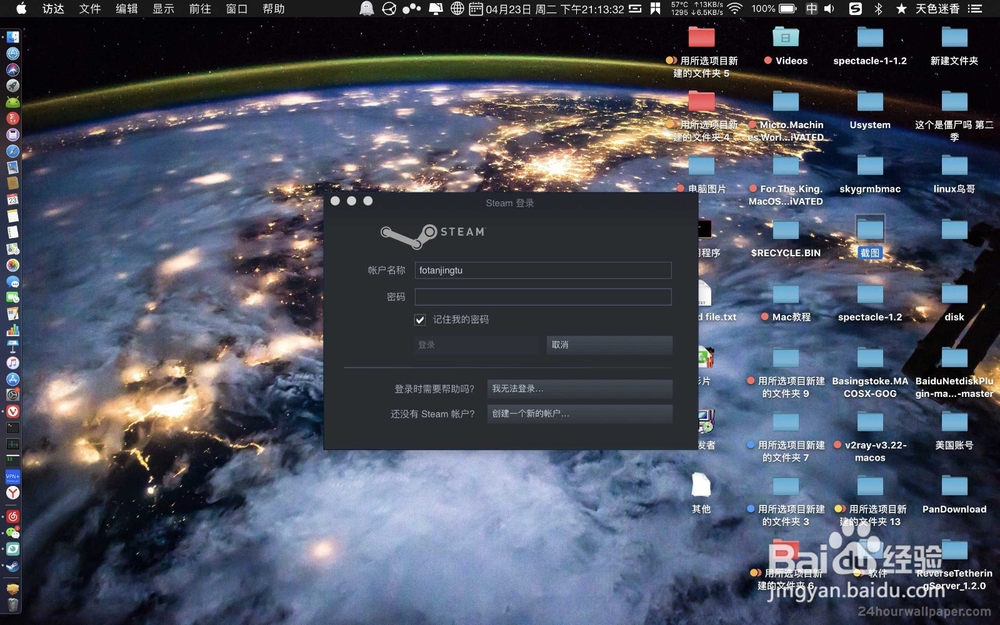Uncheck the 记住我的密码 remember password checkbox
The width and height of the screenshot is (1000, 625).
tap(420, 320)
